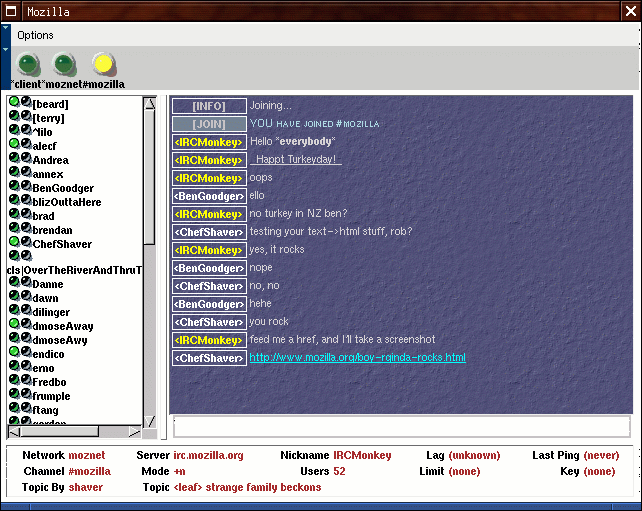
Task: Select user brendan in the list
Action: [x=52, y=230]
